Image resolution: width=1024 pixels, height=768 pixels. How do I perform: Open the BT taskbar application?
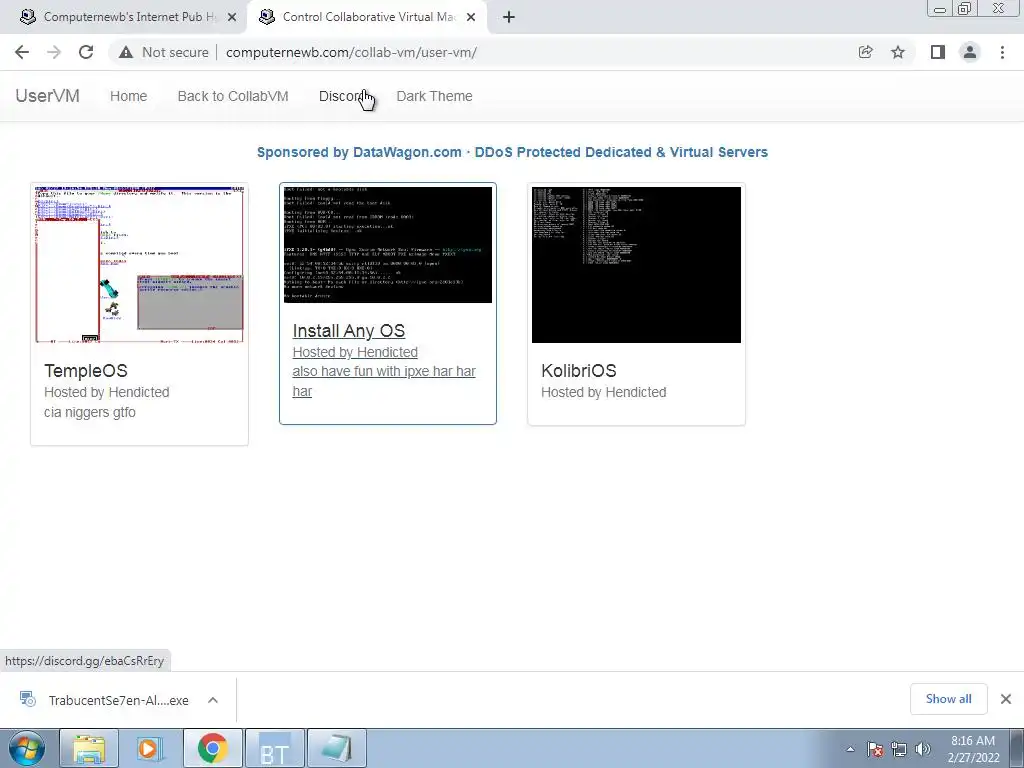tap(275, 748)
